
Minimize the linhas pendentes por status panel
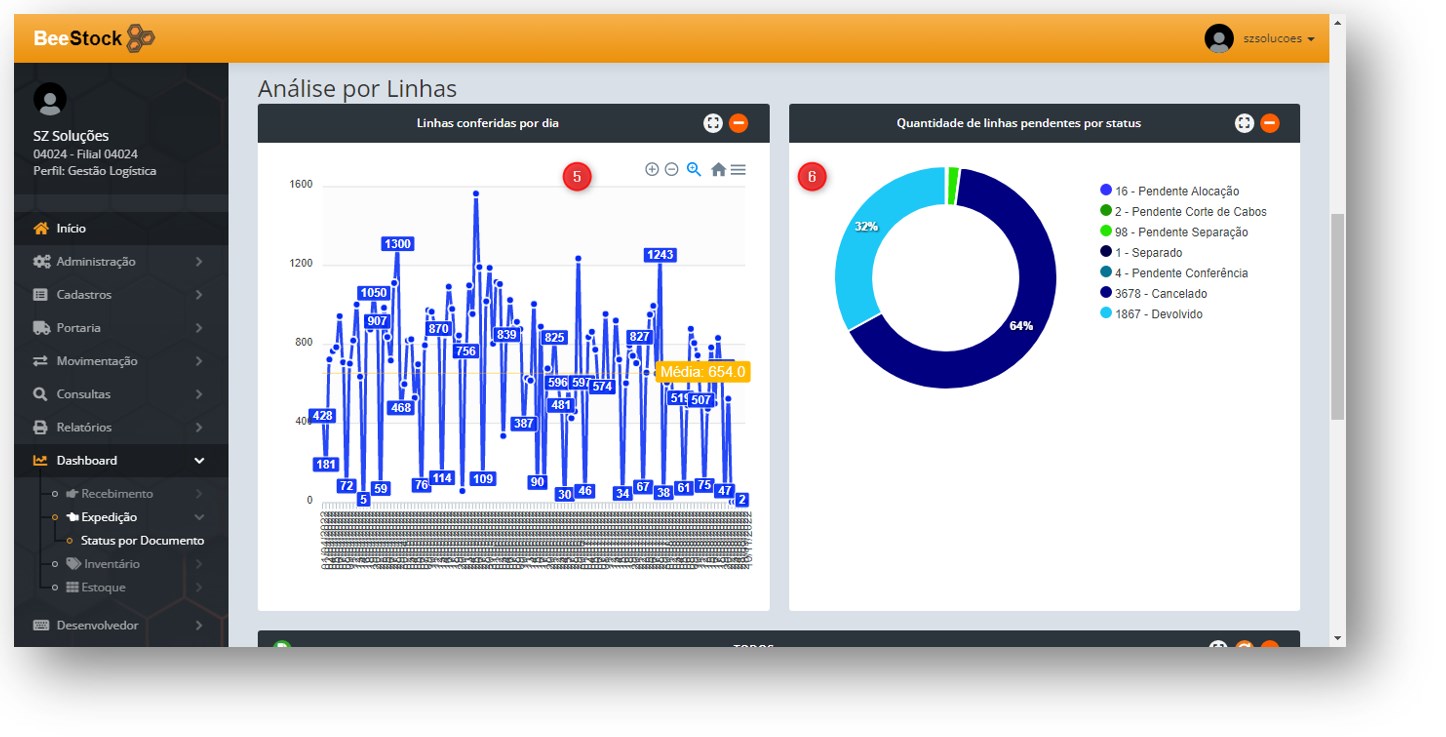(1269, 123)
